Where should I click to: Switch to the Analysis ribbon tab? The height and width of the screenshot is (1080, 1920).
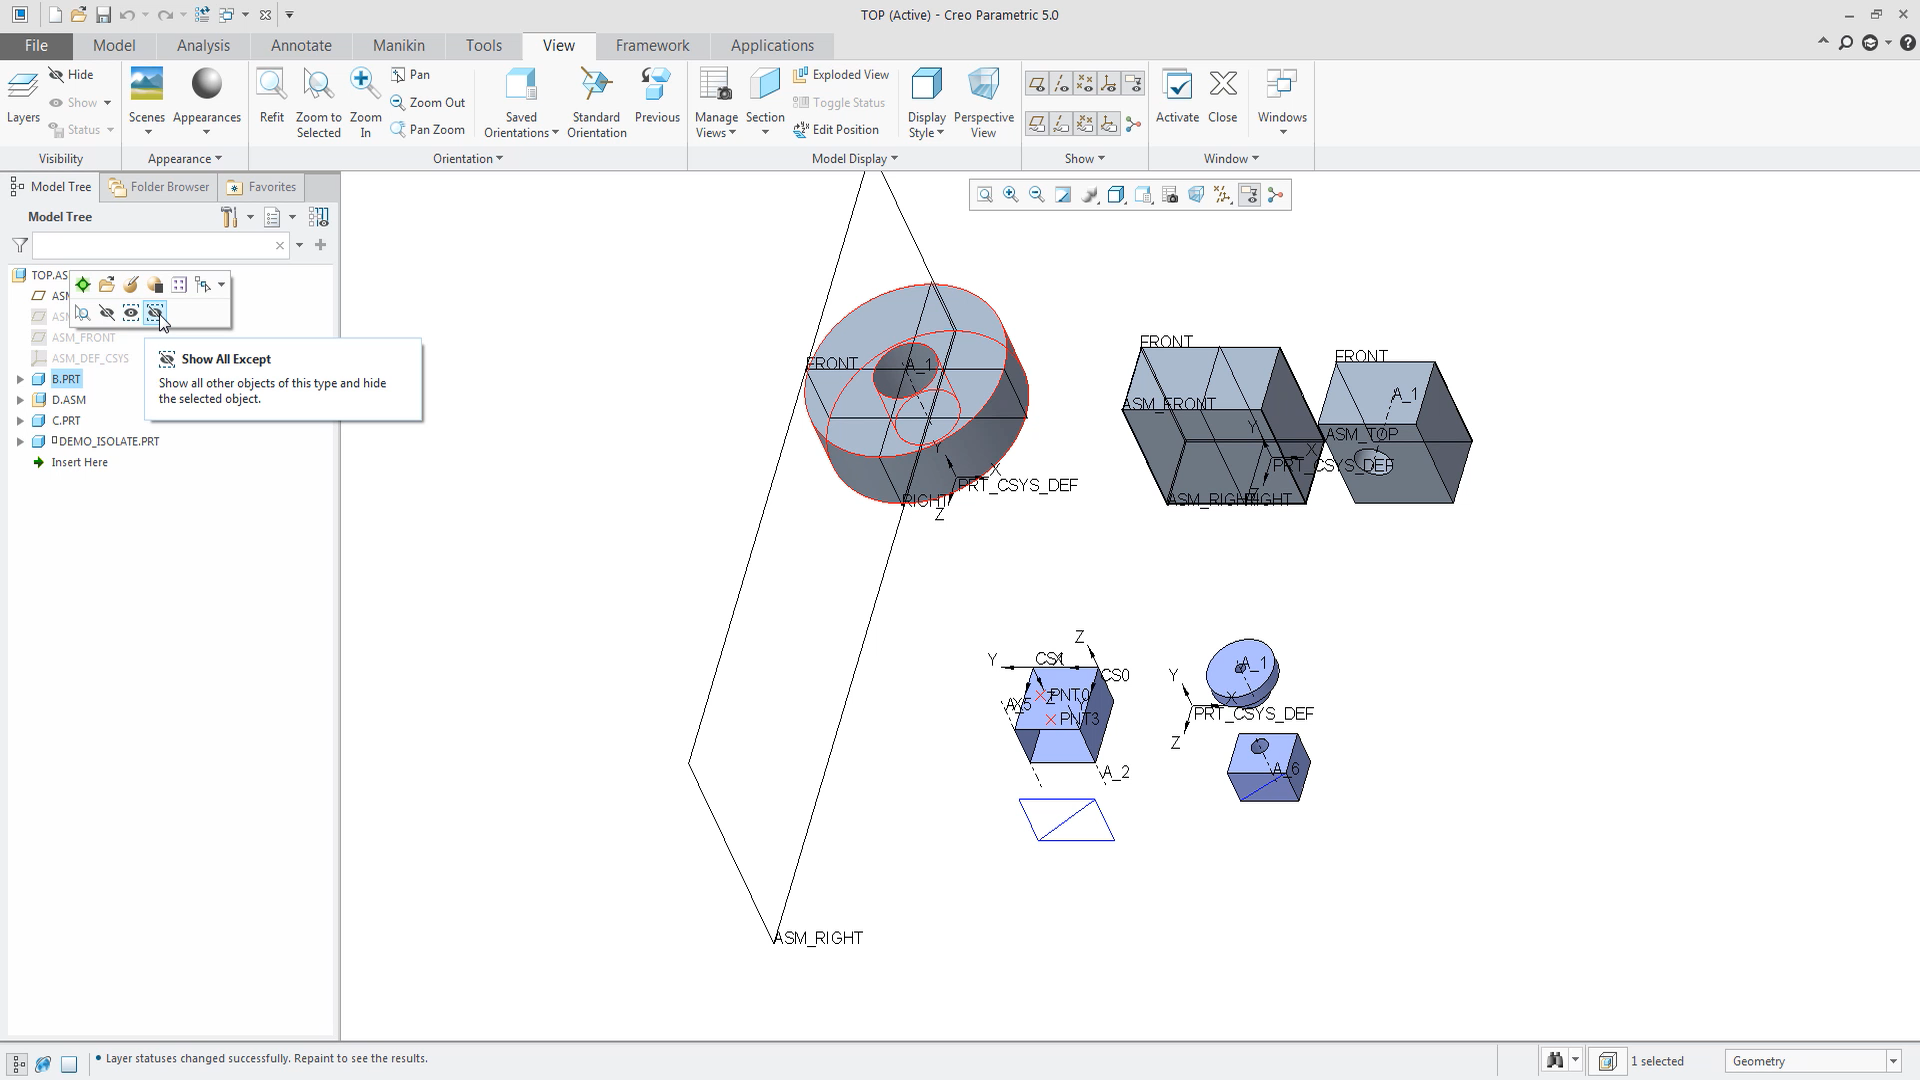click(x=203, y=46)
